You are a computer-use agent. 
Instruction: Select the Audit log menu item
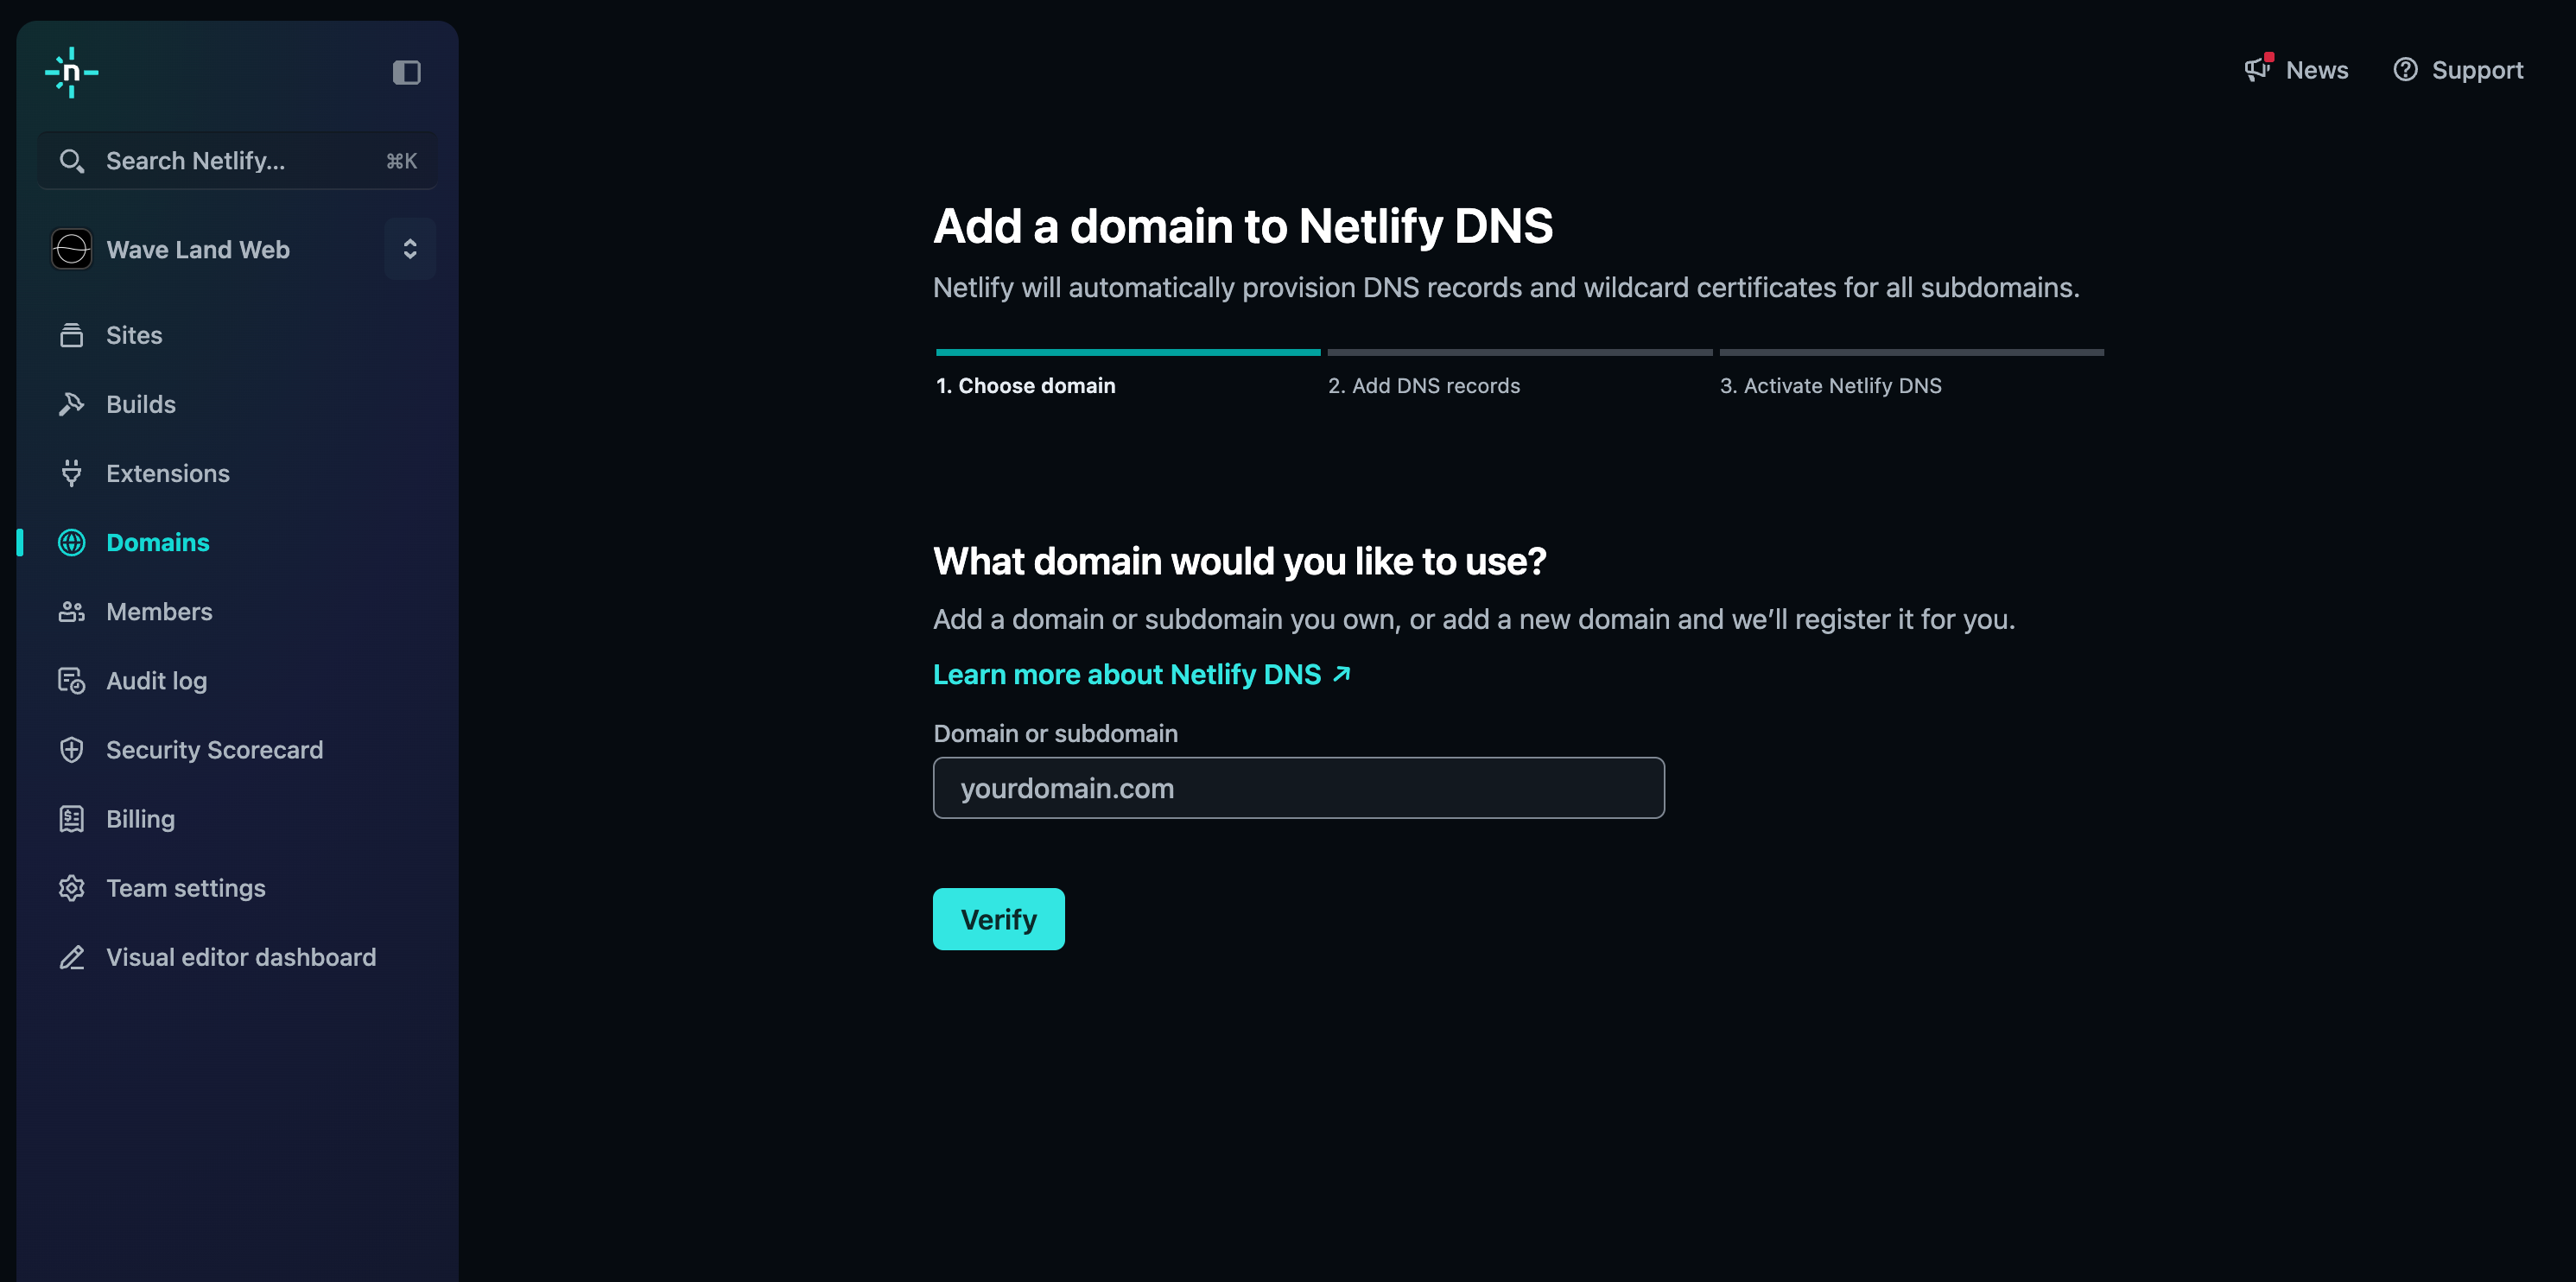[x=156, y=679]
